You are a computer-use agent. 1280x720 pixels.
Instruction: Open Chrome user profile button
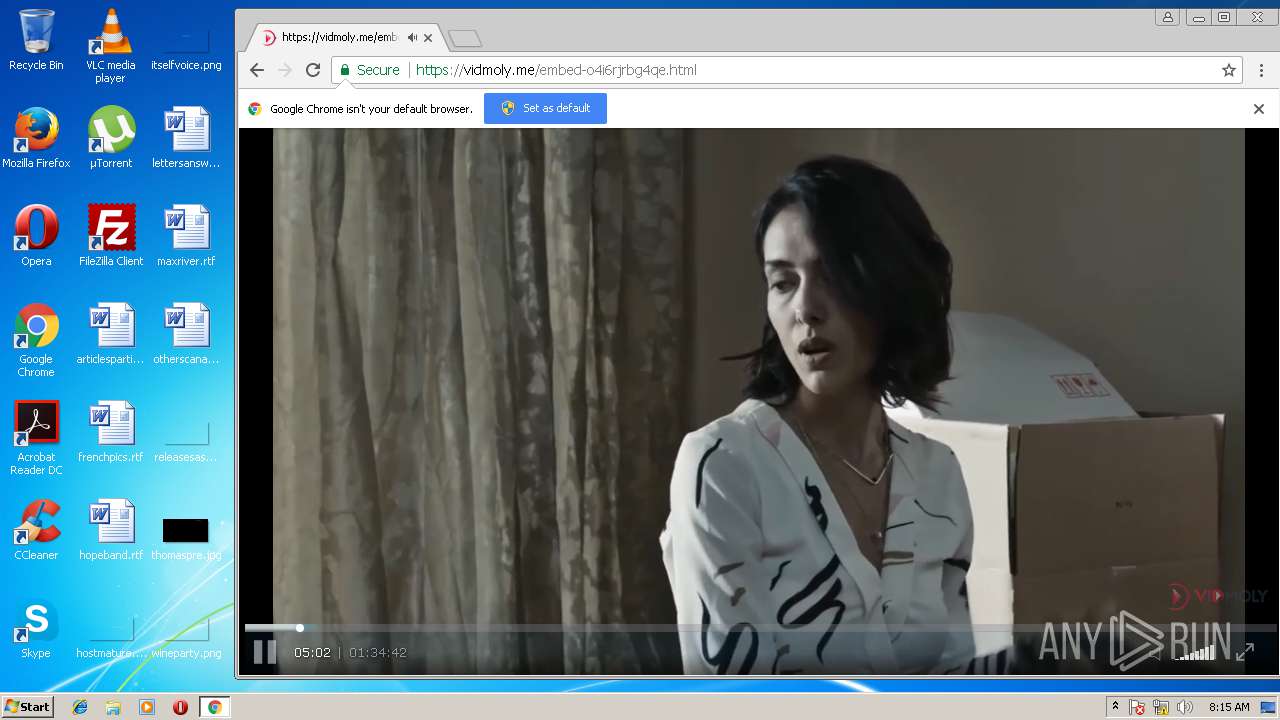(x=1167, y=17)
